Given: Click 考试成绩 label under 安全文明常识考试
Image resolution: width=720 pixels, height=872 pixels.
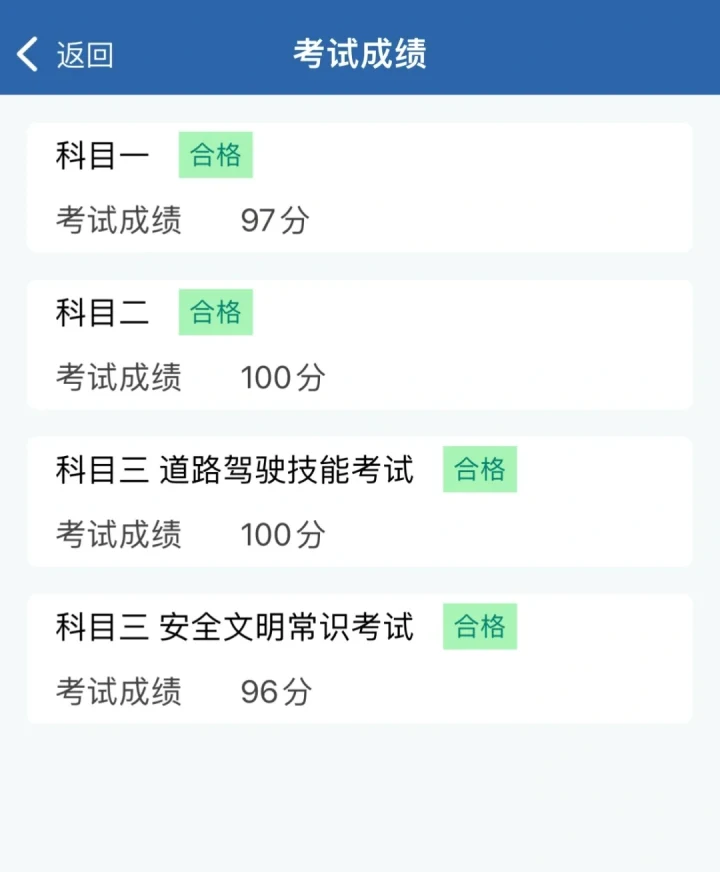Looking at the screenshot, I should coord(118,692).
